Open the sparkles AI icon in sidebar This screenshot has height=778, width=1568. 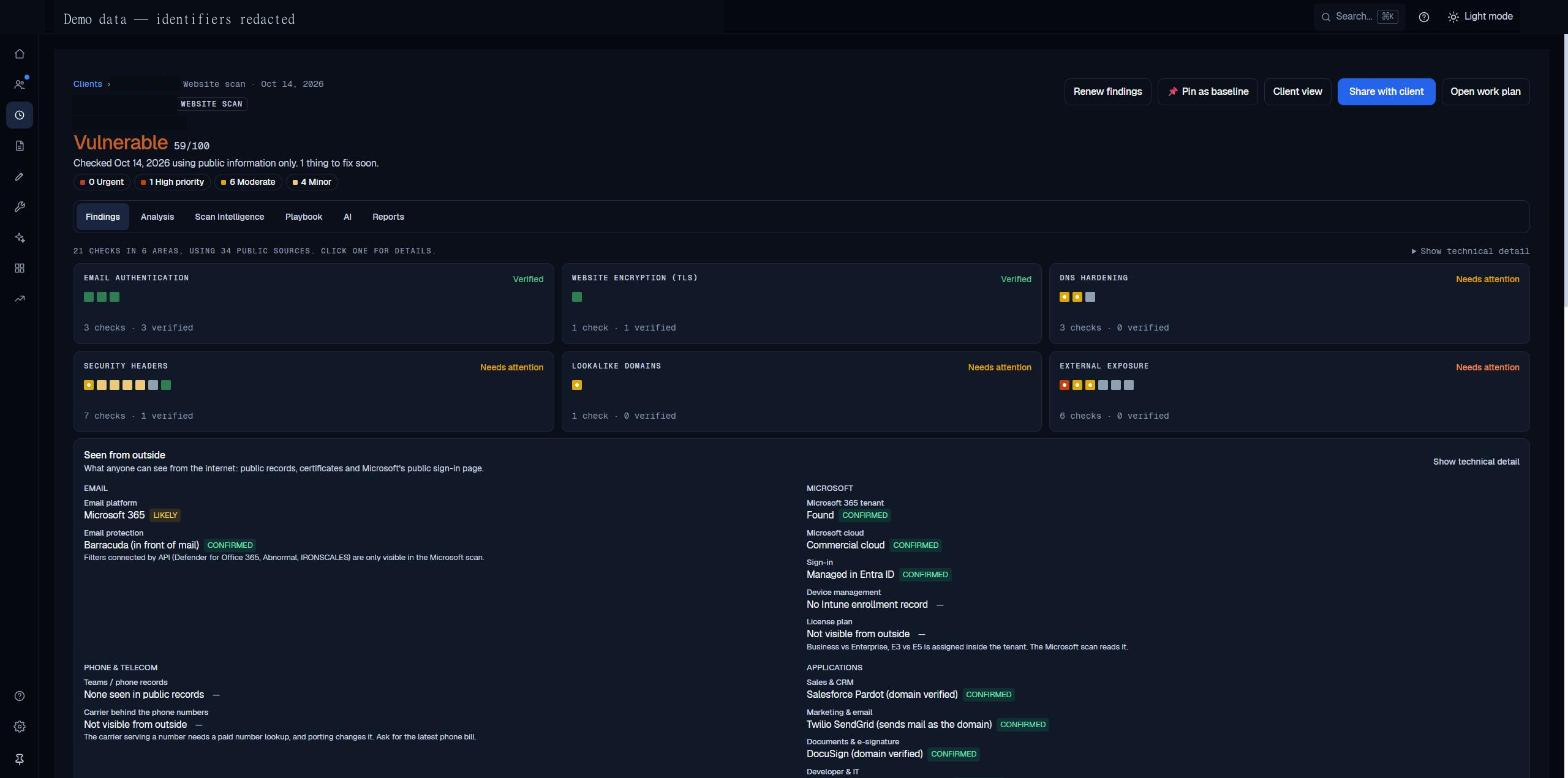19,238
